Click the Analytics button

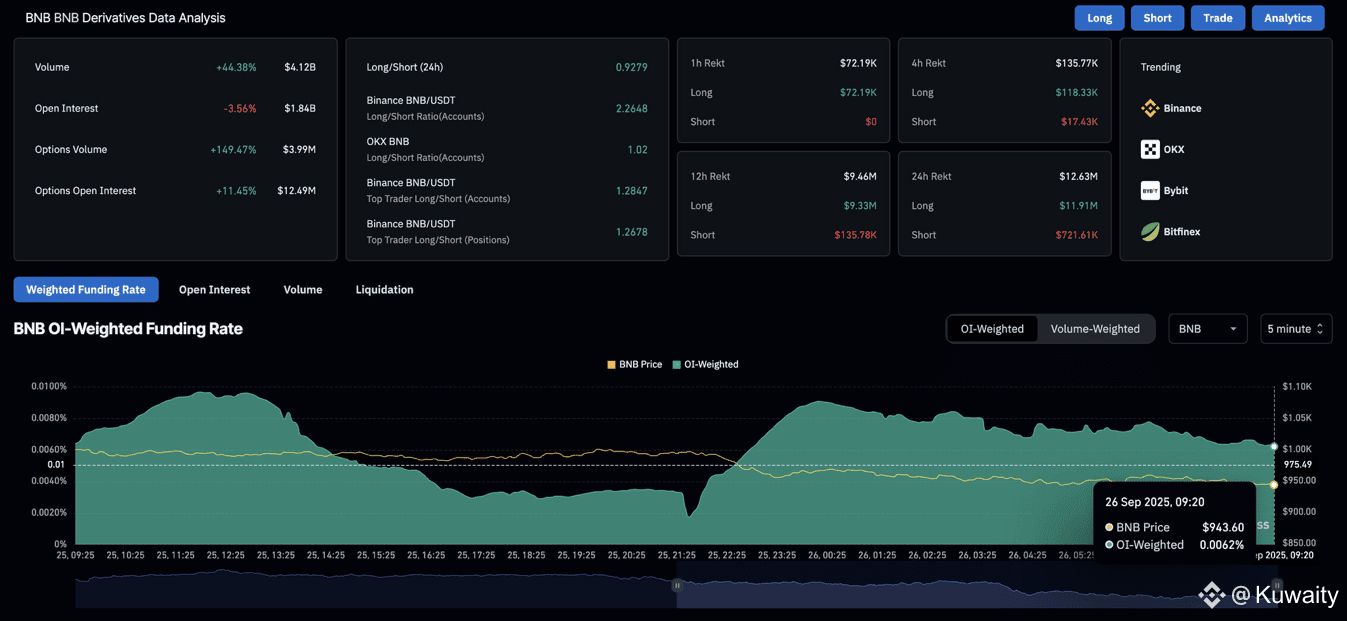click(1287, 18)
